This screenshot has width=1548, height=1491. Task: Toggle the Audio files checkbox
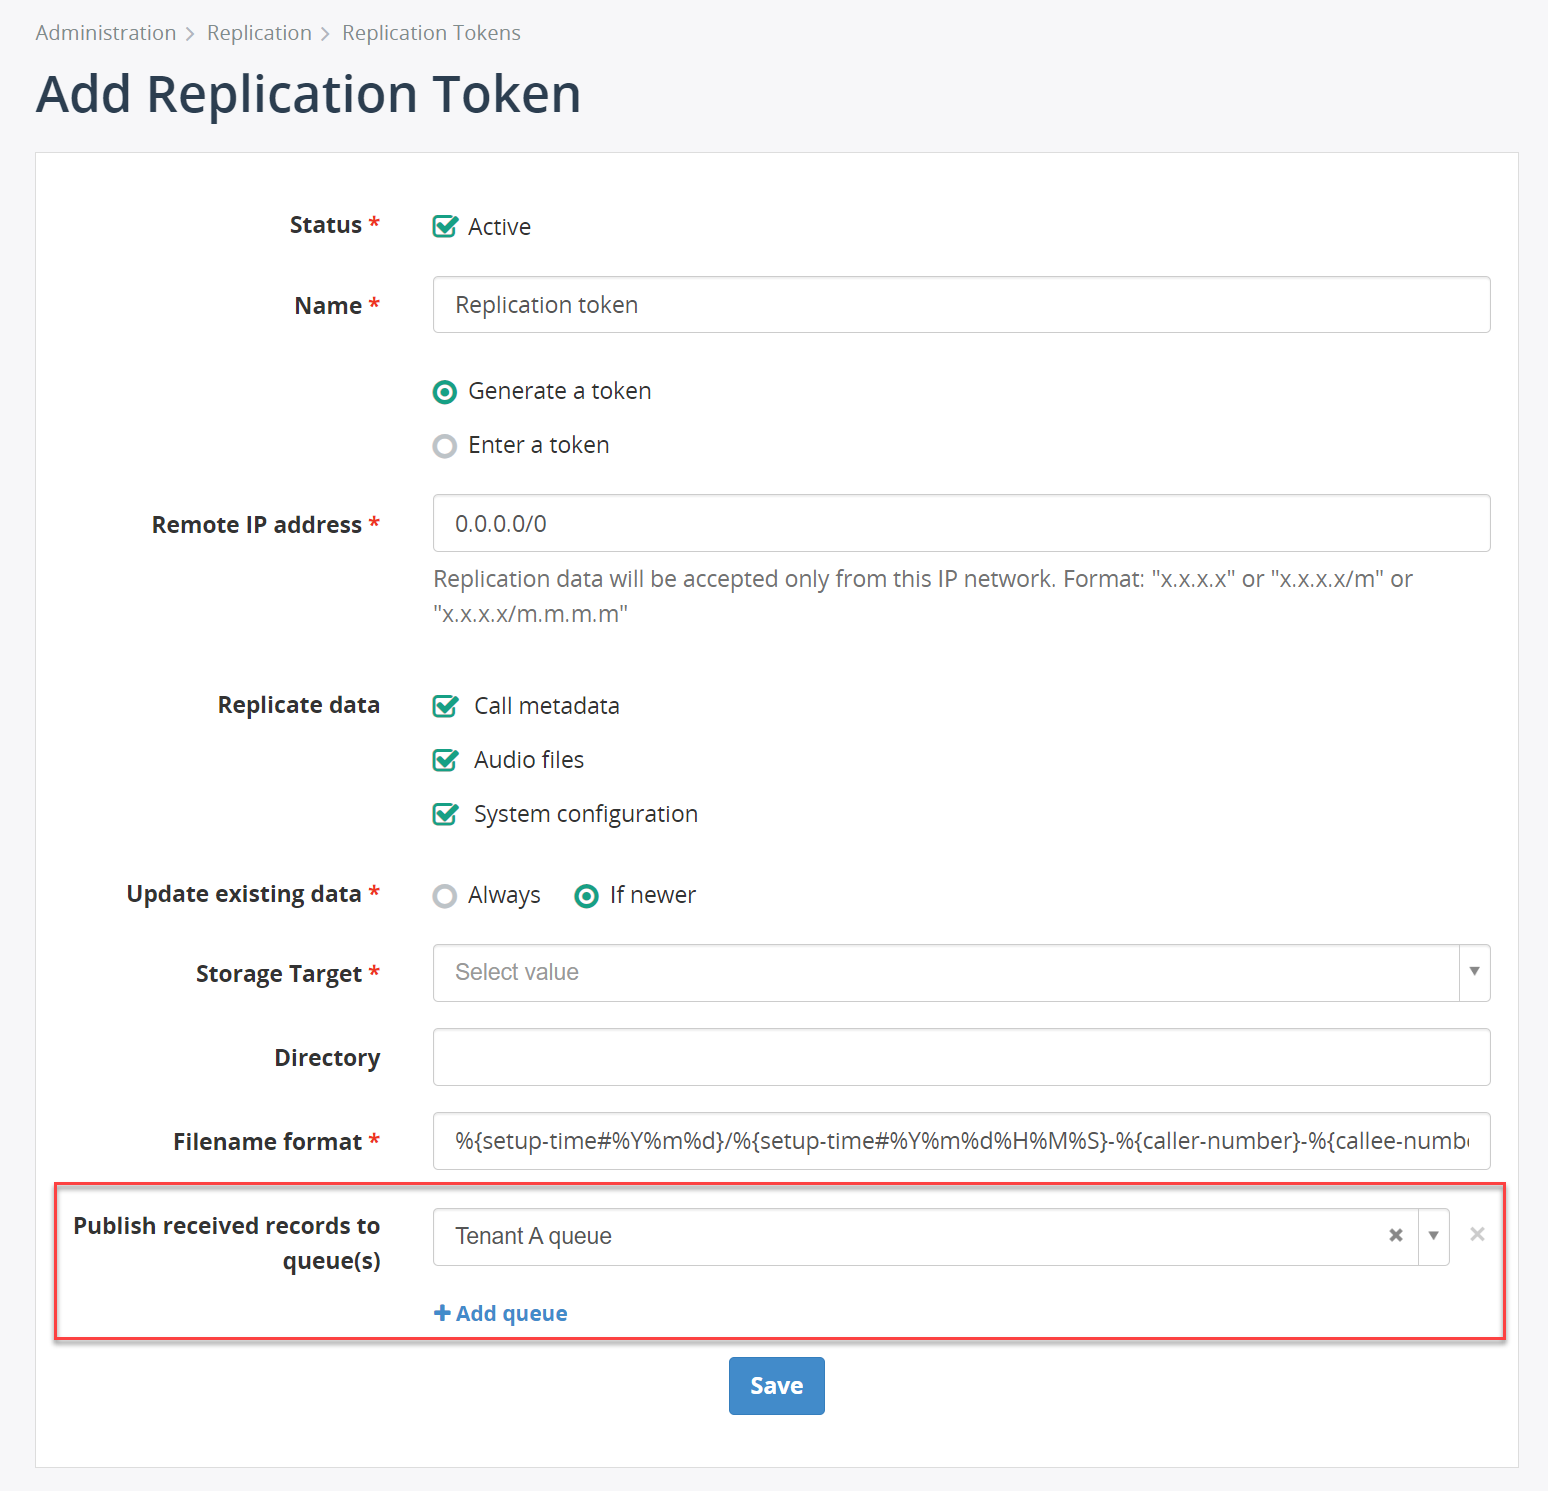tap(445, 760)
